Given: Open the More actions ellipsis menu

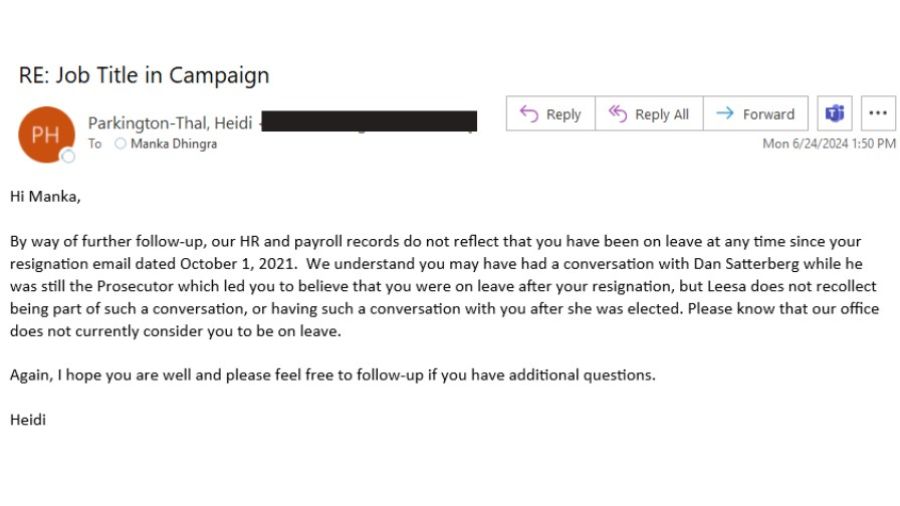Looking at the screenshot, I should [x=877, y=114].
